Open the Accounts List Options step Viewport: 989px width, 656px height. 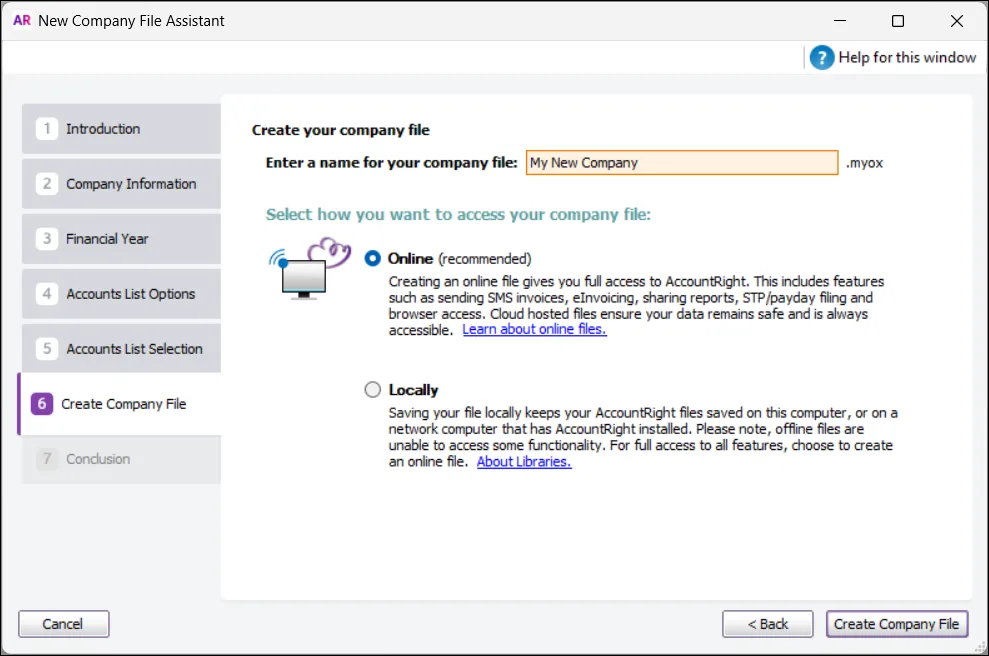click(x=120, y=293)
